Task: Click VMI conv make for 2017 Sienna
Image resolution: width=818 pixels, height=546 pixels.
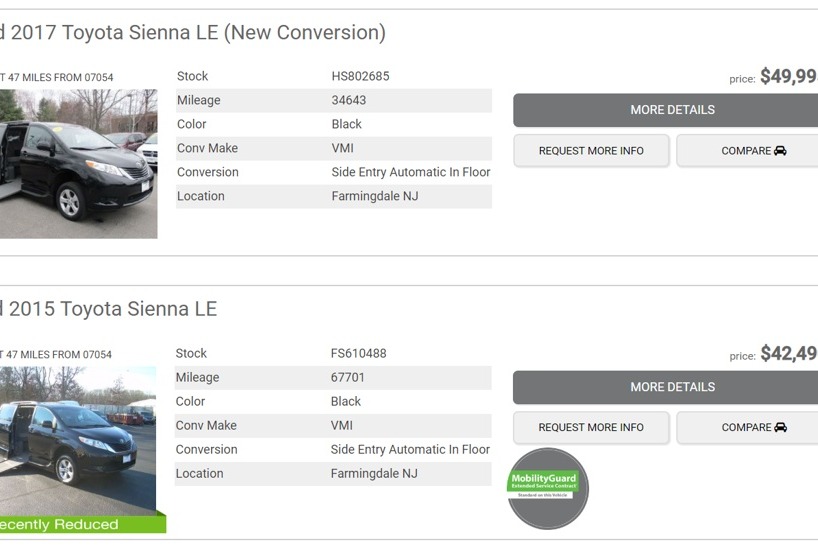Action: click(x=343, y=148)
